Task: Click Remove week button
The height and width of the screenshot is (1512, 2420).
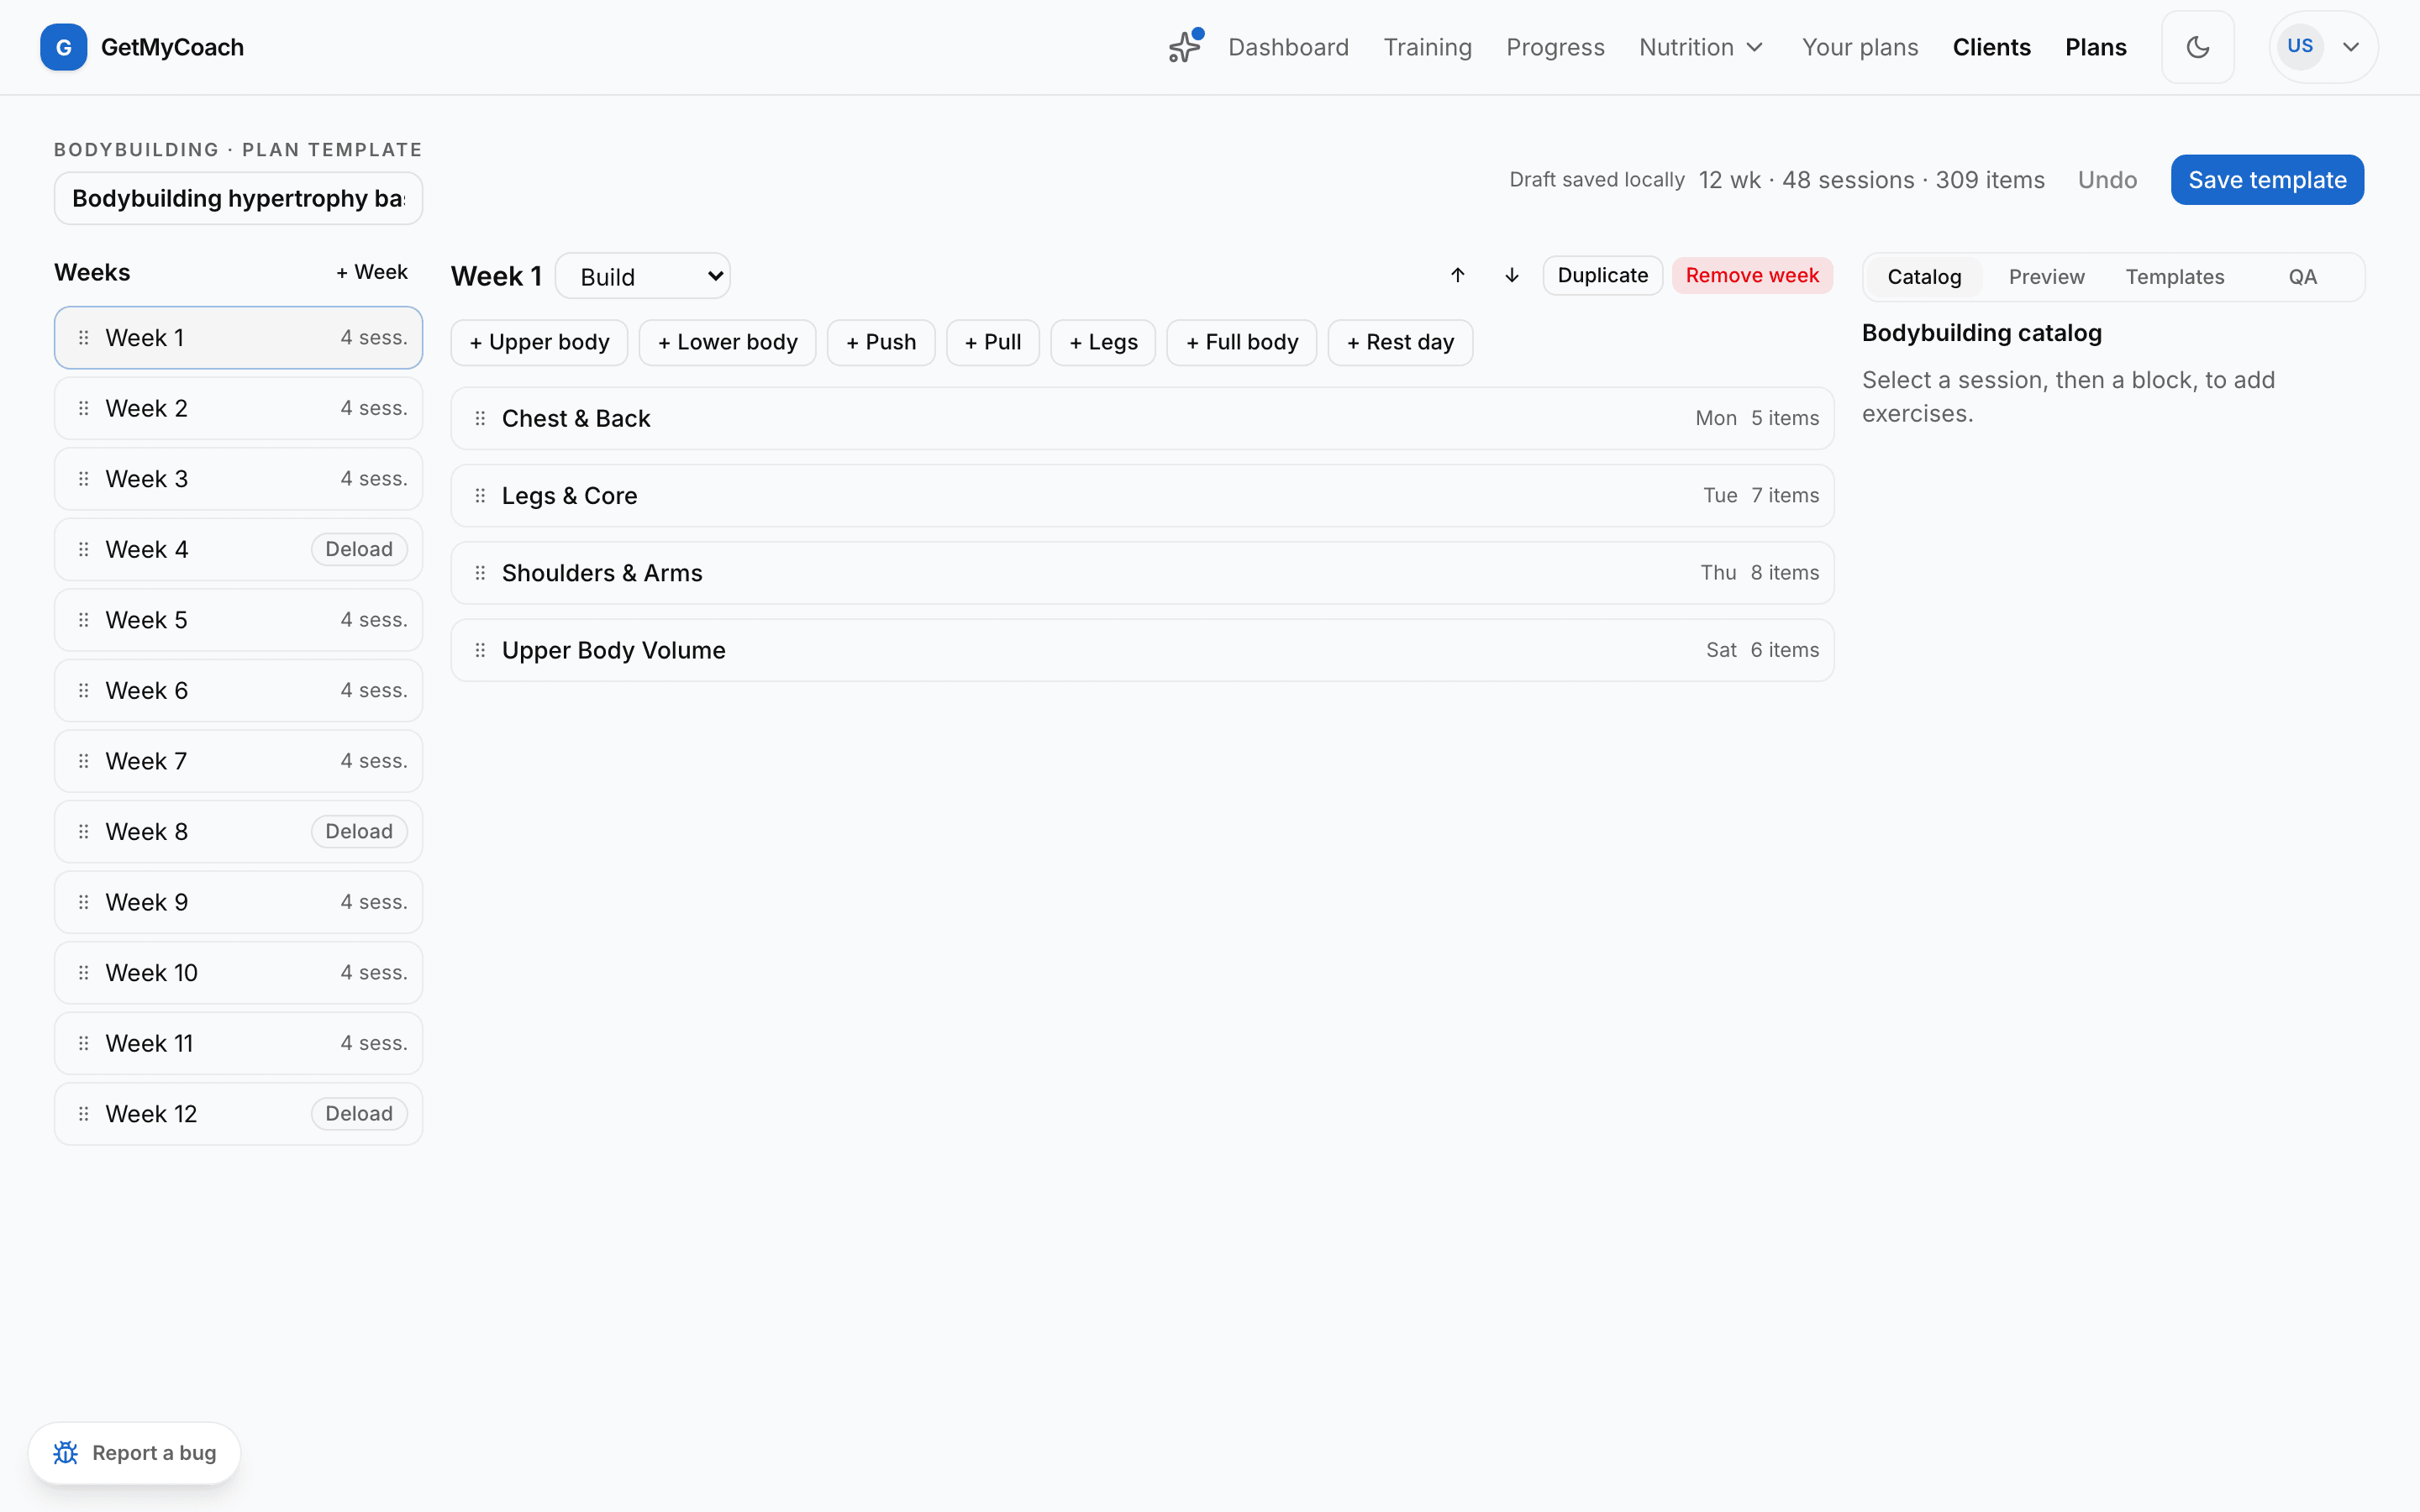Action: (1752, 275)
